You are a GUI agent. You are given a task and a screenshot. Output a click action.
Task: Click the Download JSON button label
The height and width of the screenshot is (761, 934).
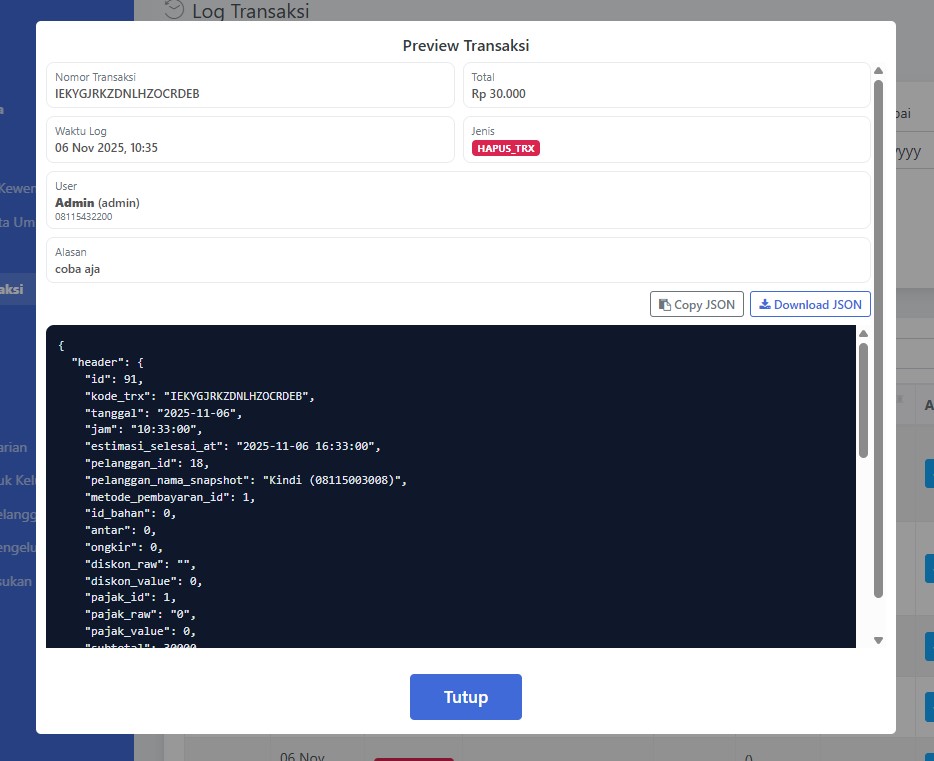pyautogui.click(x=817, y=305)
